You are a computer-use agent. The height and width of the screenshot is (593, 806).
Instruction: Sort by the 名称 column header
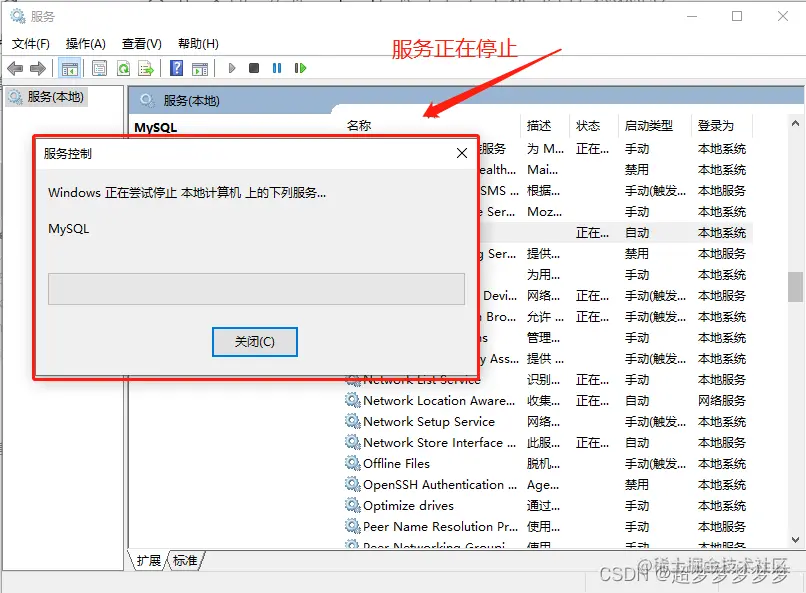coord(431,125)
